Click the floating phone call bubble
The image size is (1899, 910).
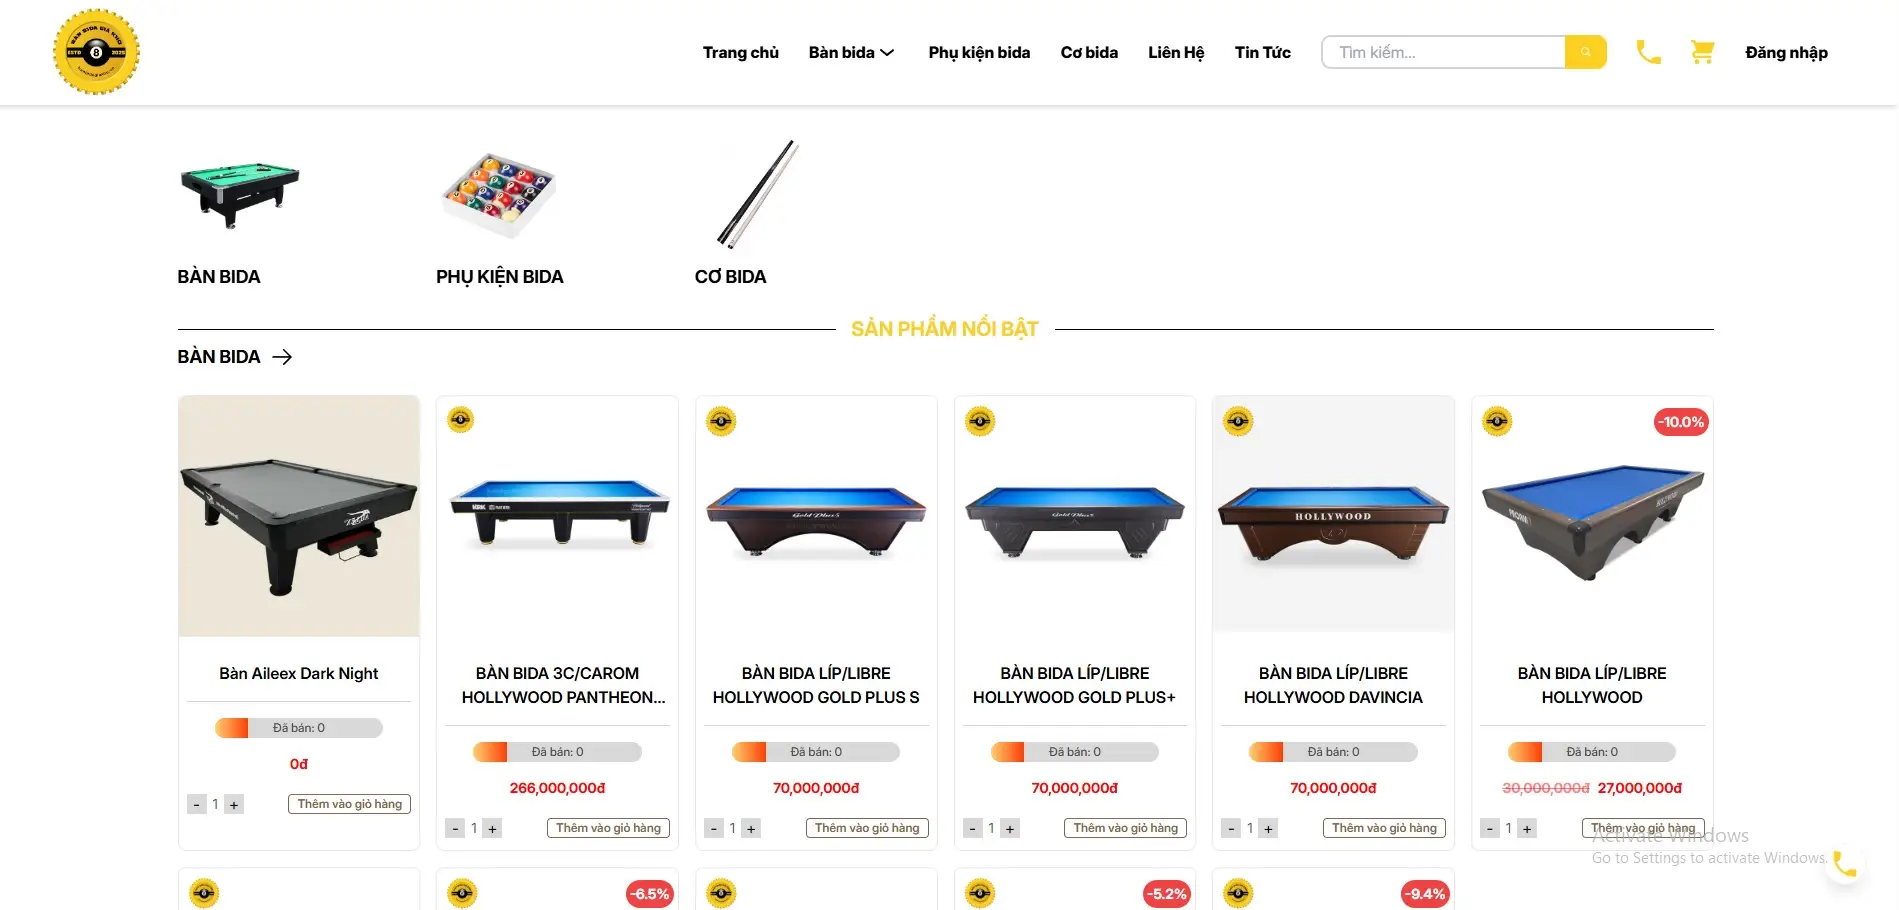1844,864
